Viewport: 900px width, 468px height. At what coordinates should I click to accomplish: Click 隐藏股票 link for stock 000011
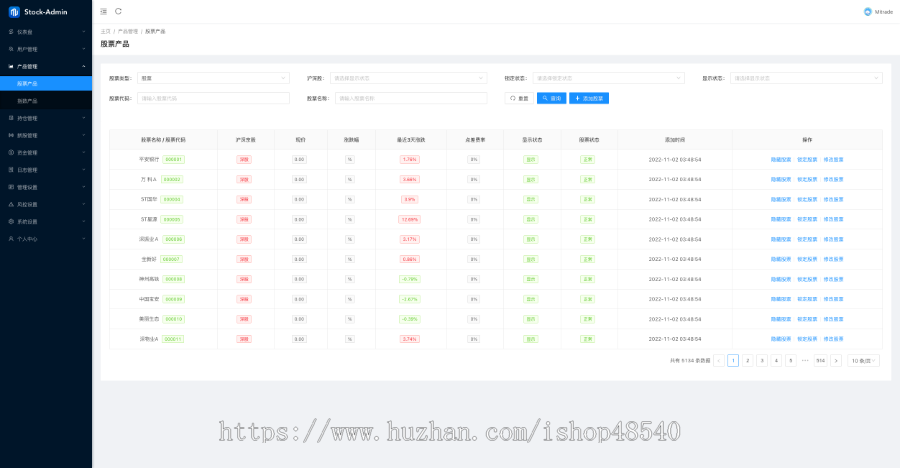(781, 339)
